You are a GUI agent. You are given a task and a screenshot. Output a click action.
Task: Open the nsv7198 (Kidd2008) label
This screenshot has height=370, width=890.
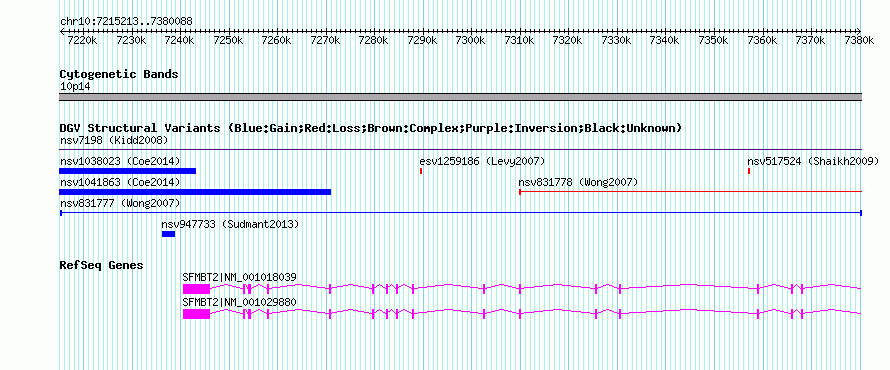(114, 140)
